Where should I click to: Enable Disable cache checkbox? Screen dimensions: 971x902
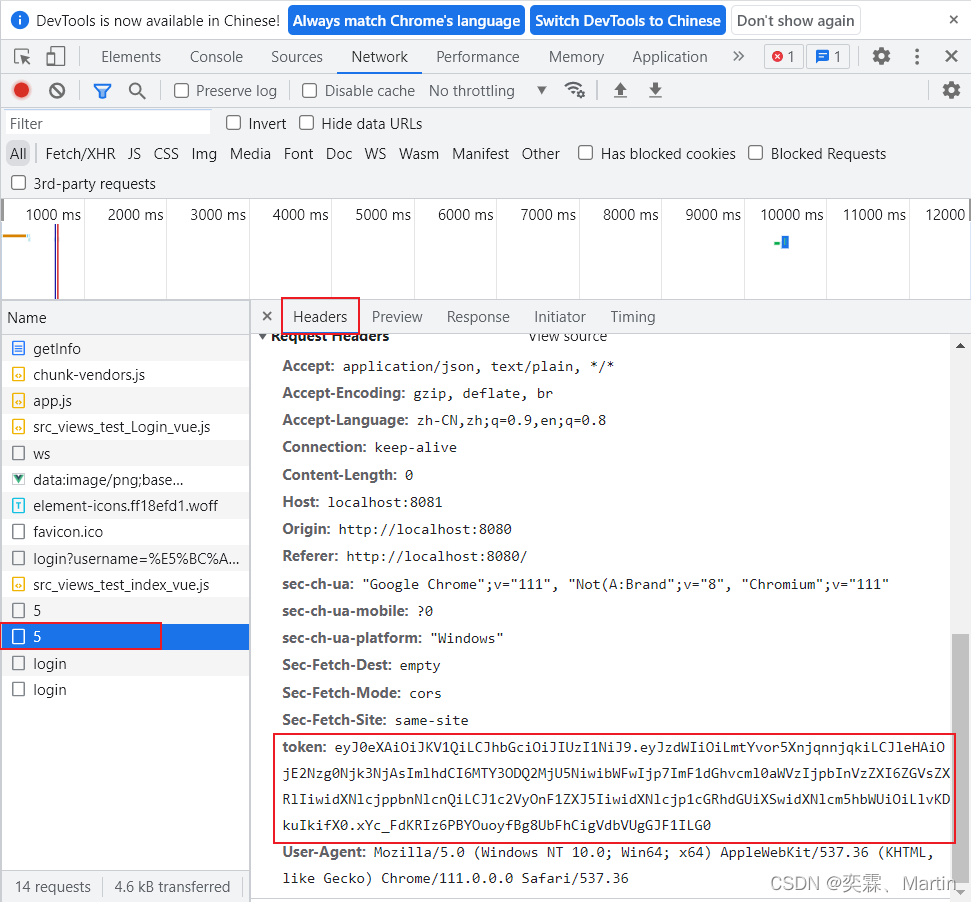pyautogui.click(x=309, y=91)
